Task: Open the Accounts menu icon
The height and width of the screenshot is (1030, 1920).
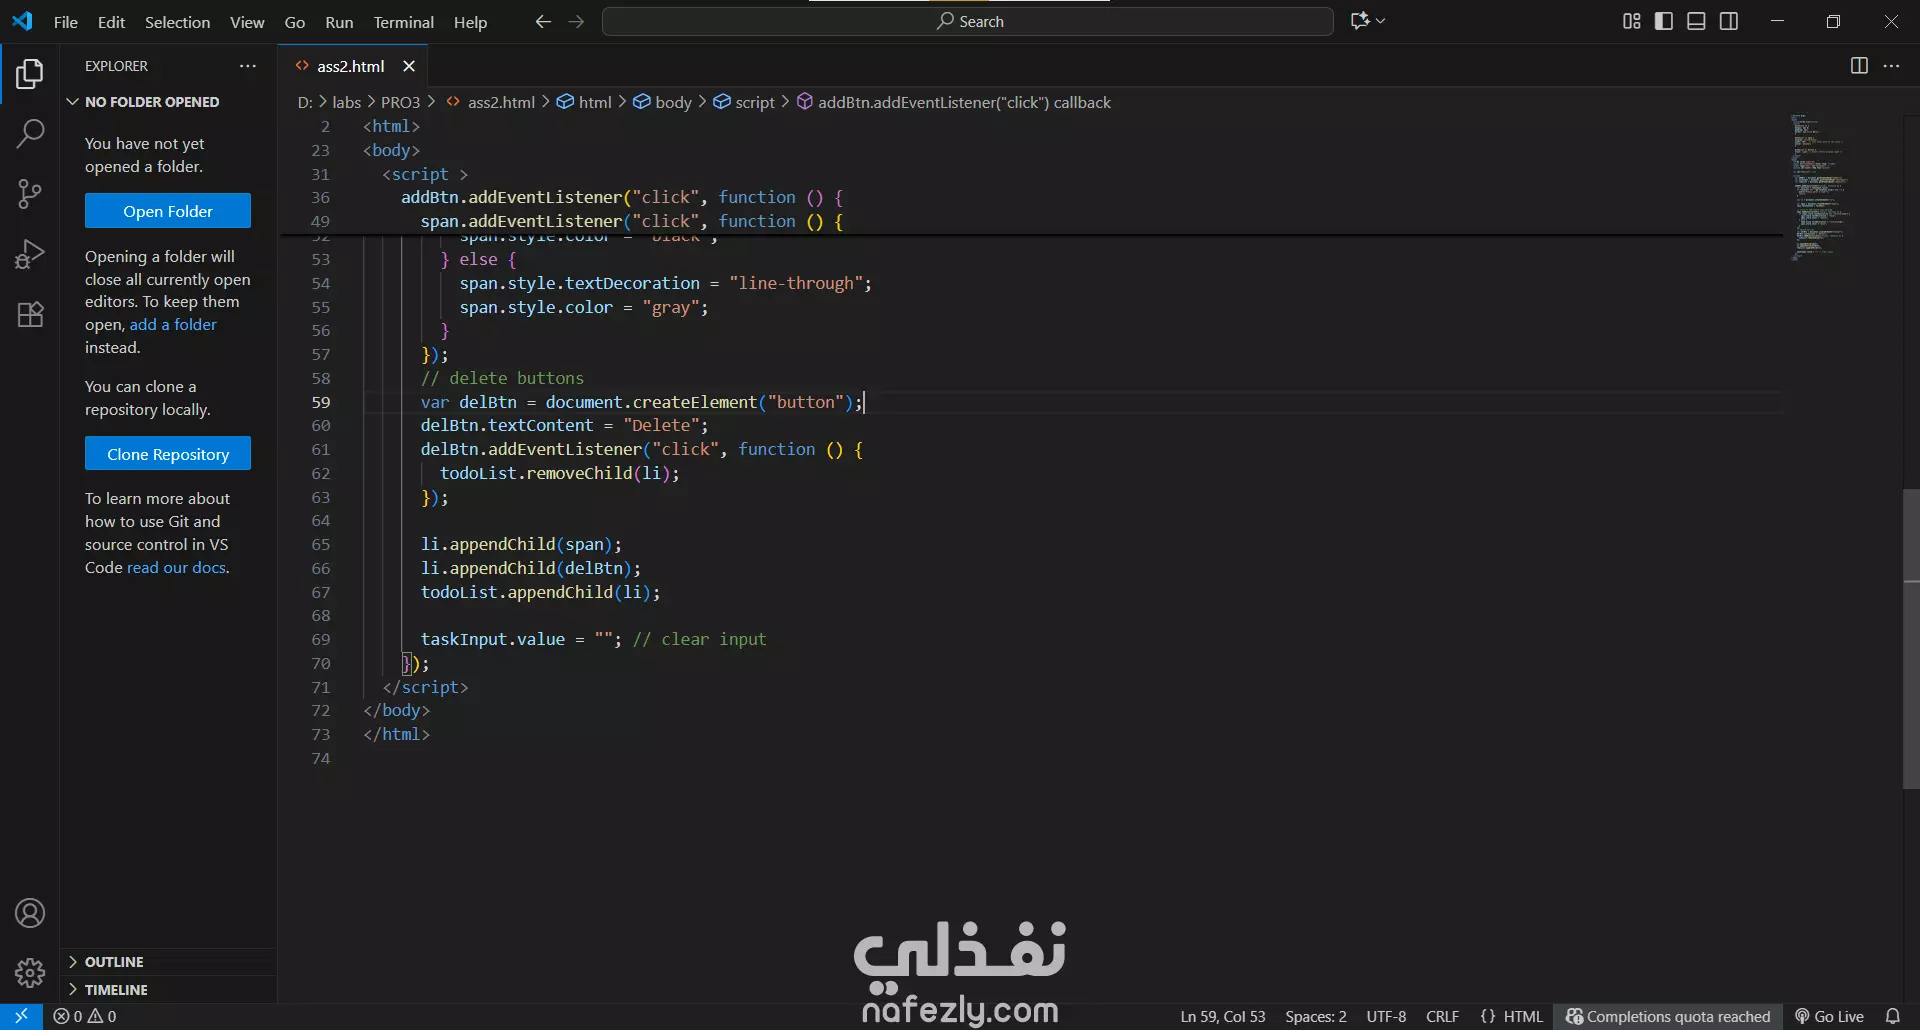Action: (x=30, y=913)
